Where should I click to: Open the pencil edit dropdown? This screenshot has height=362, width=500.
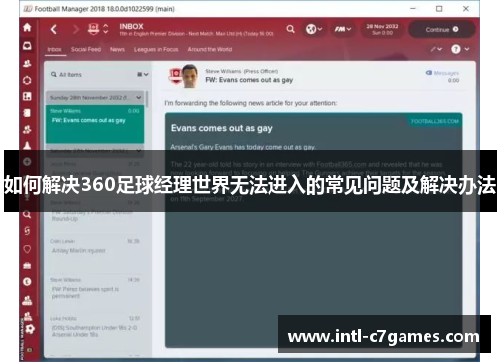[436, 49]
